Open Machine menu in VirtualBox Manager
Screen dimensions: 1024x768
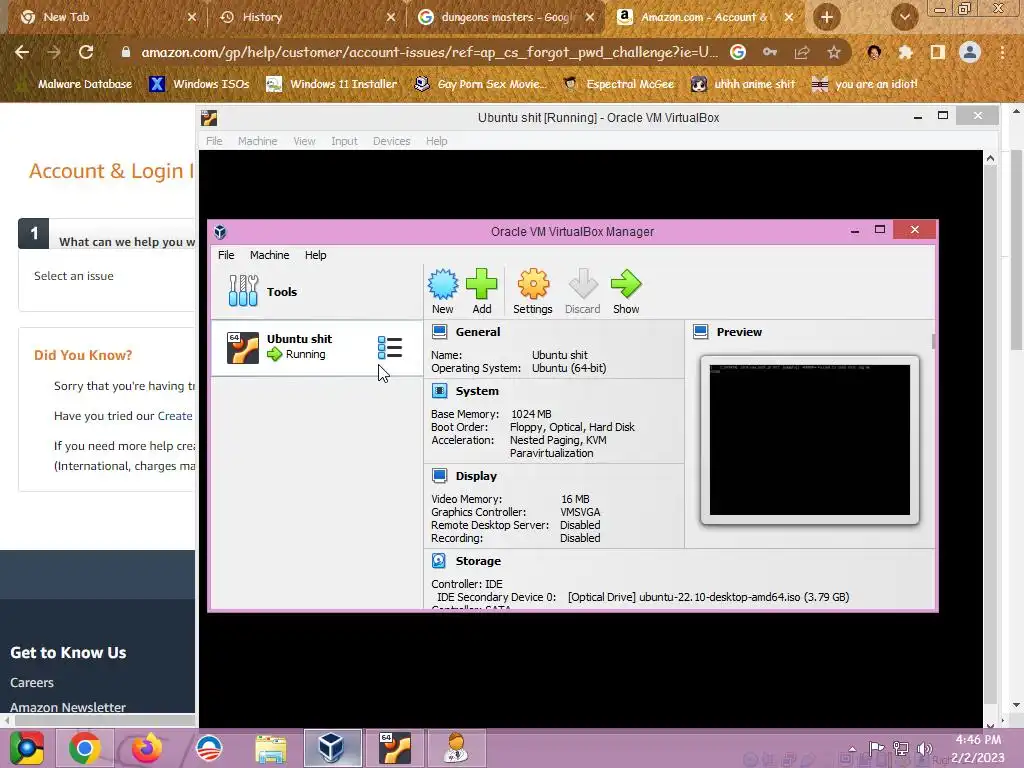pyautogui.click(x=269, y=255)
